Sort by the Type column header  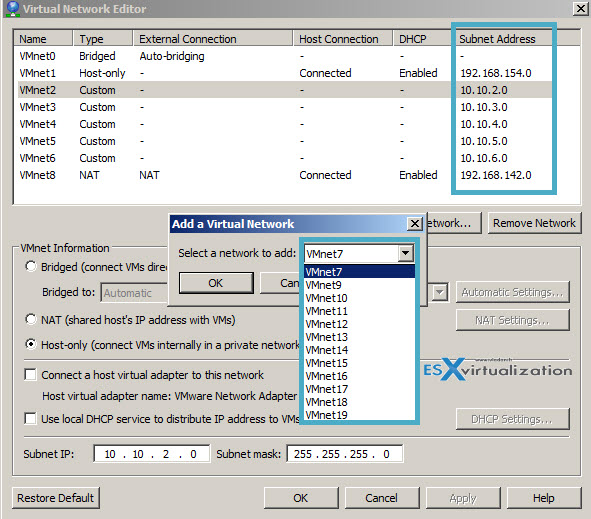103,39
